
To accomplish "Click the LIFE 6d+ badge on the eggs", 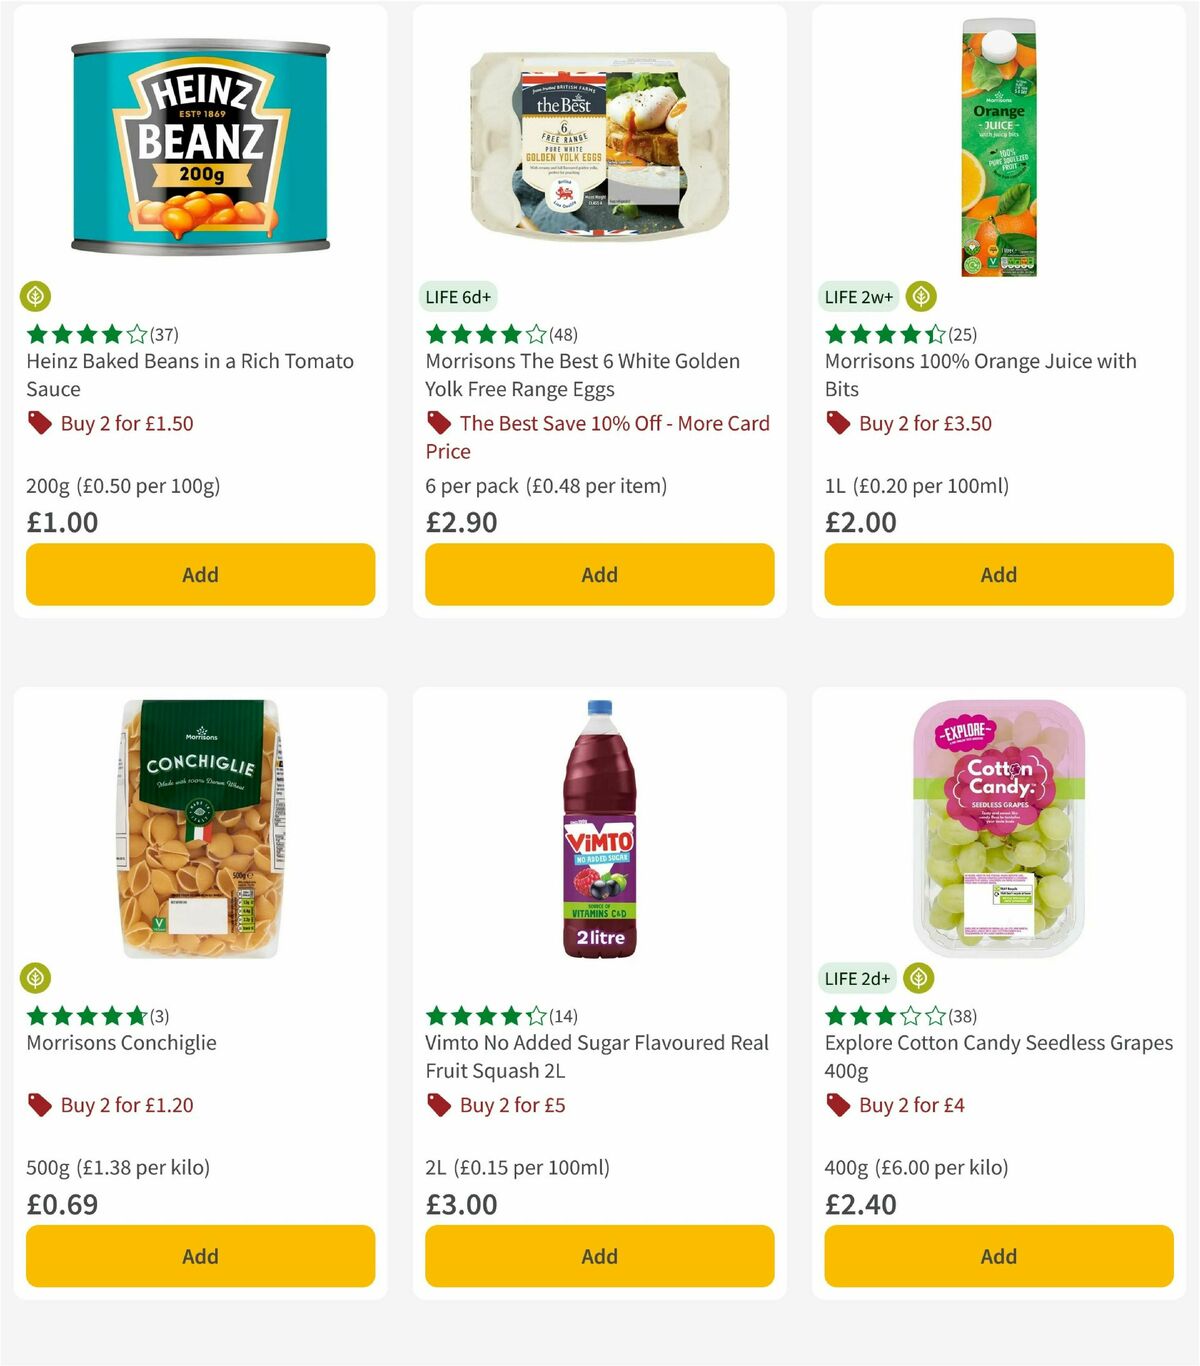I will [x=459, y=296].
